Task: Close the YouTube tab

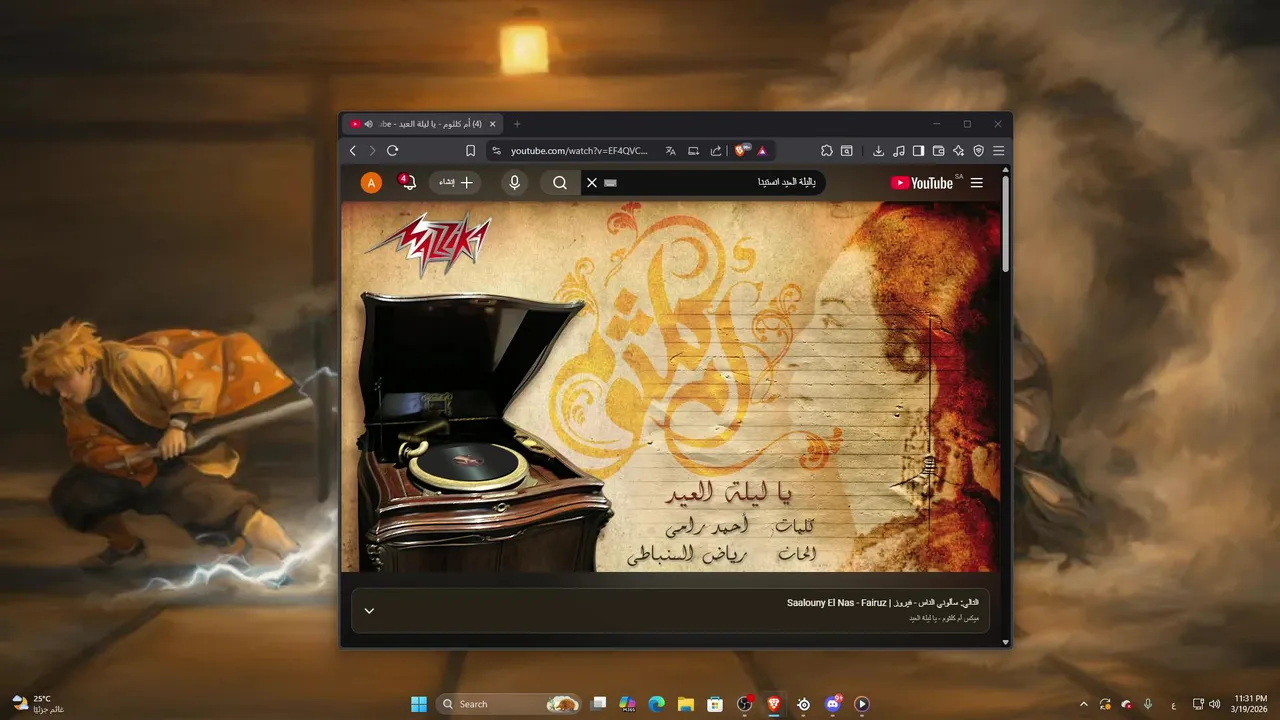Action: click(x=492, y=124)
